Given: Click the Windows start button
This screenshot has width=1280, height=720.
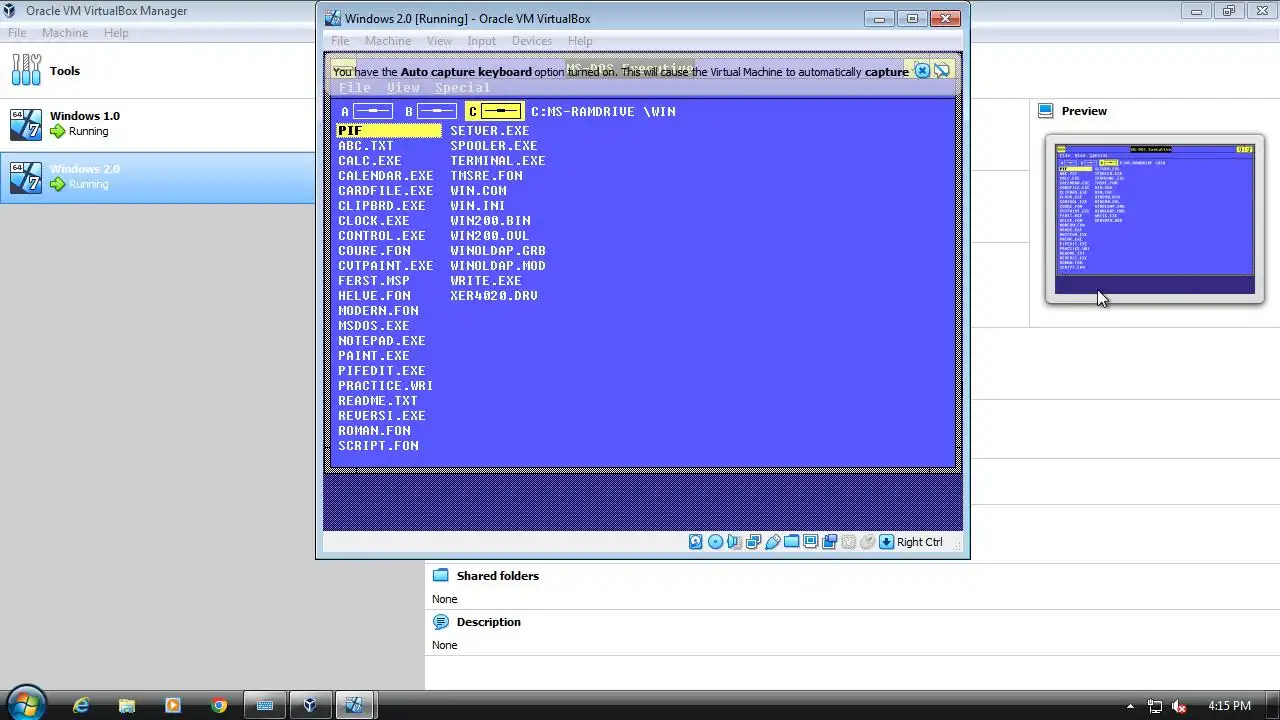Looking at the screenshot, I should (x=26, y=705).
